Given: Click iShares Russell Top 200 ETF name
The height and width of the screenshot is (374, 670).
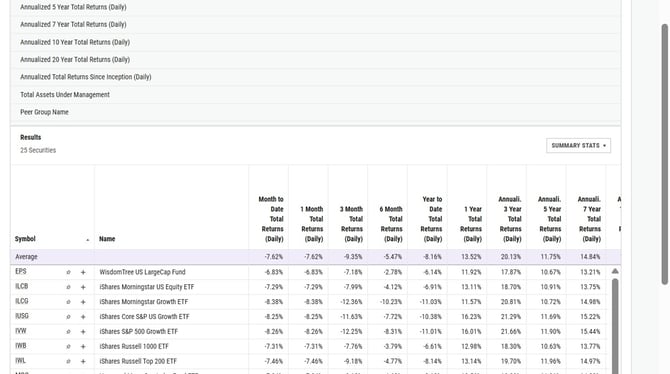Looking at the screenshot, I should (138, 362).
